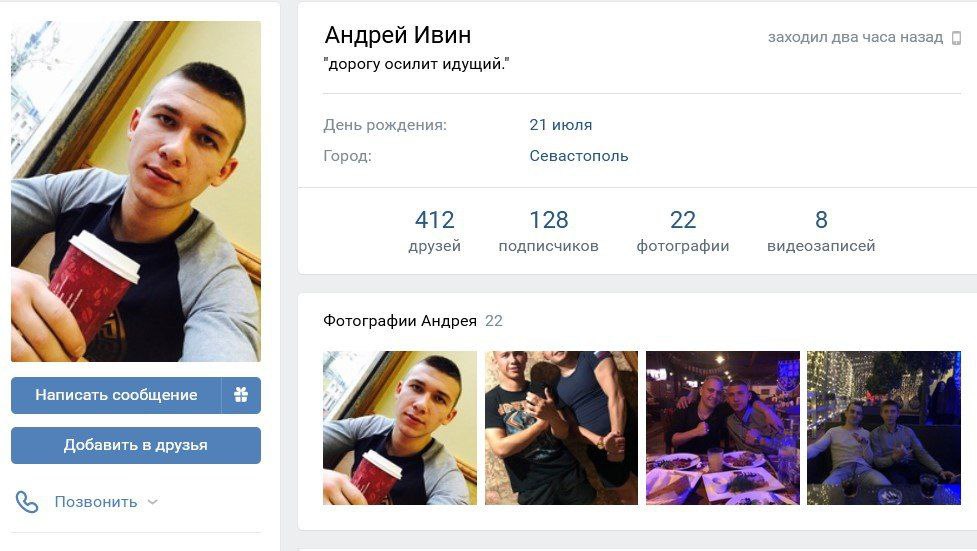Open the fourth thumbnail with night lights
This screenshot has width=977, height=551.
(884, 428)
